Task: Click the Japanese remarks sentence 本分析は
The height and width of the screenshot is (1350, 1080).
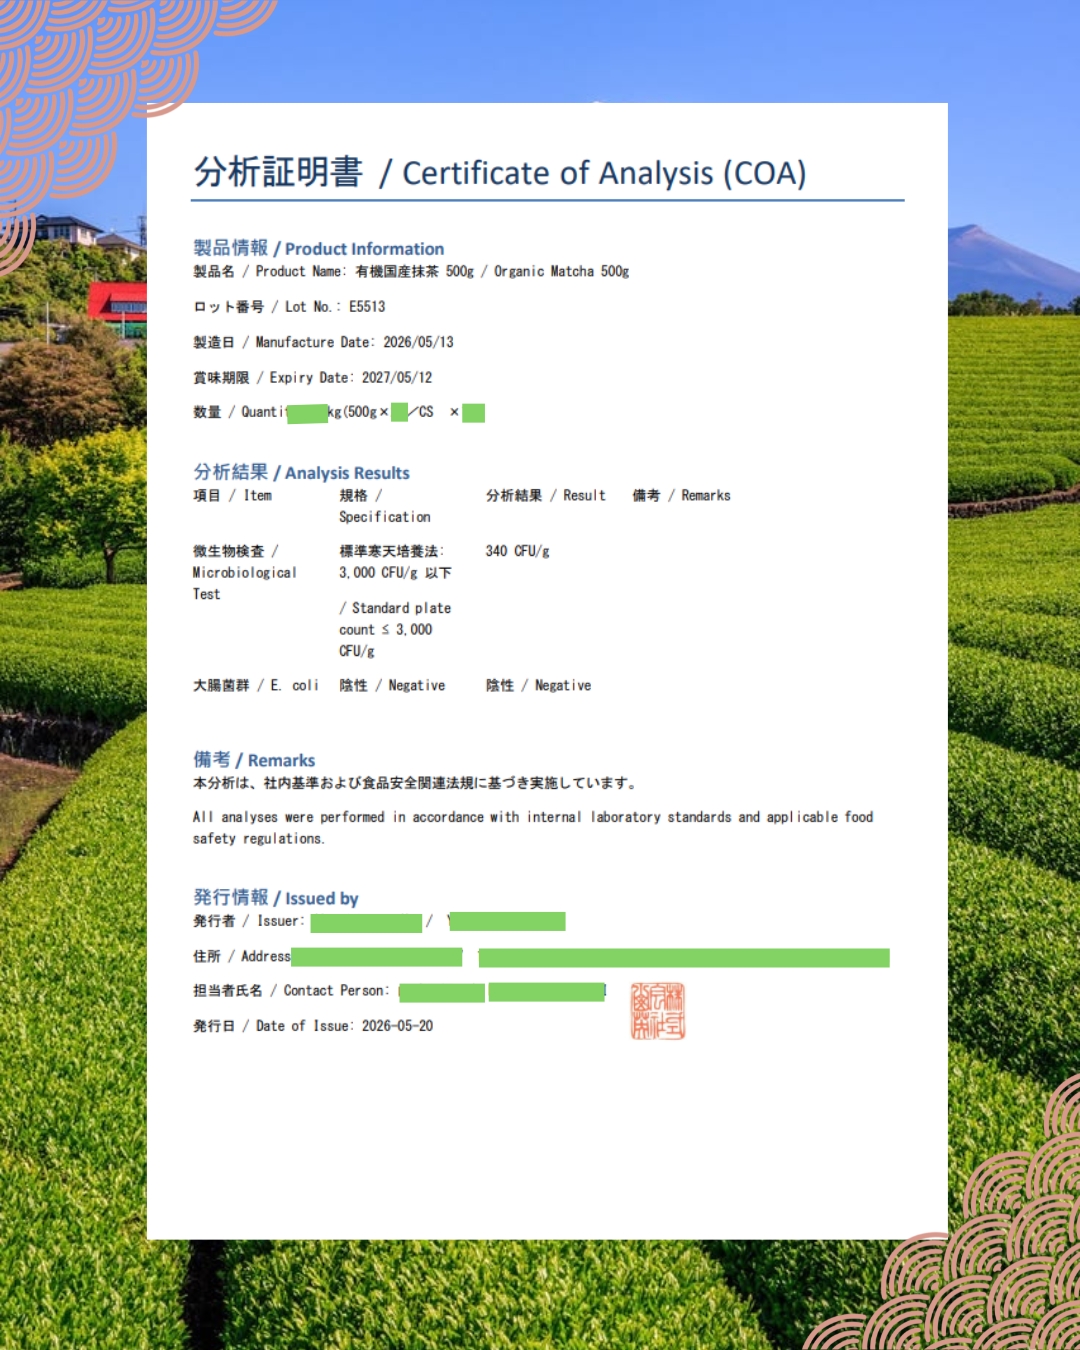Action: [415, 783]
